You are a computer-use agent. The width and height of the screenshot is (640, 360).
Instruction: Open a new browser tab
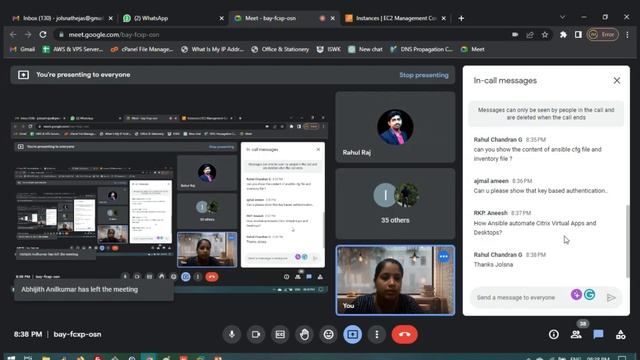tap(461, 18)
